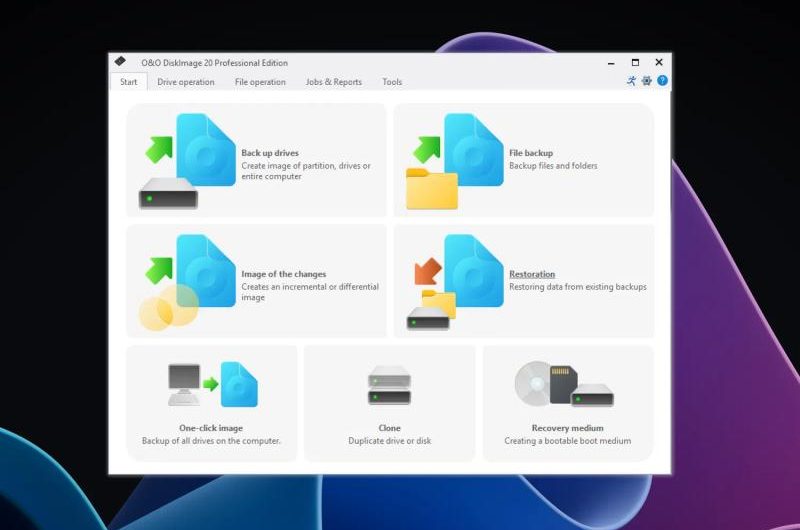Click the Recovery medium label

(x=567, y=428)
